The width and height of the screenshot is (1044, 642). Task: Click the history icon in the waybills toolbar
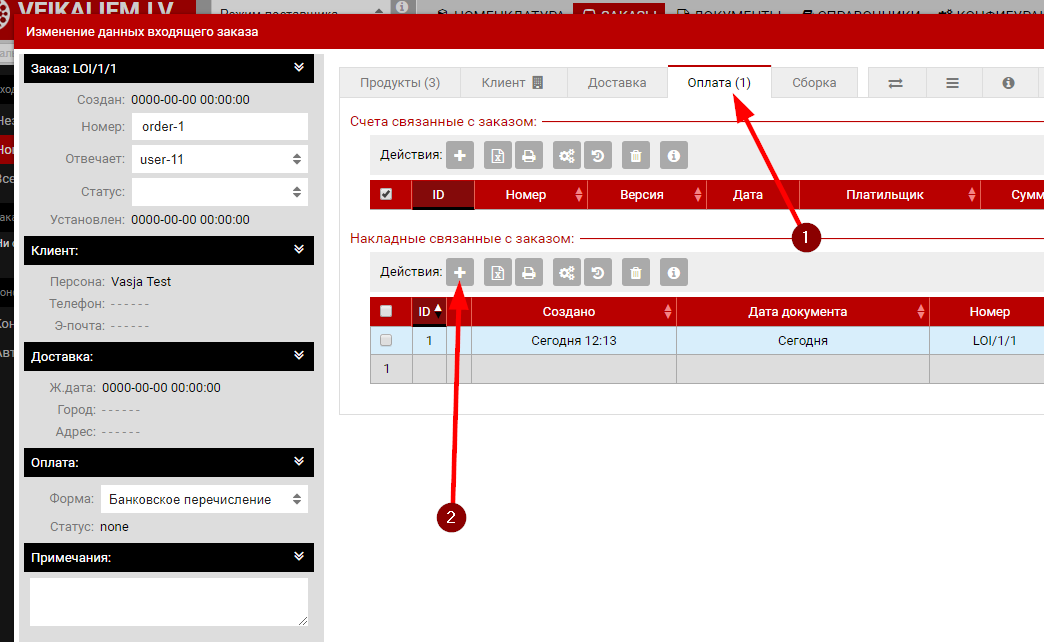coord(597,272)
